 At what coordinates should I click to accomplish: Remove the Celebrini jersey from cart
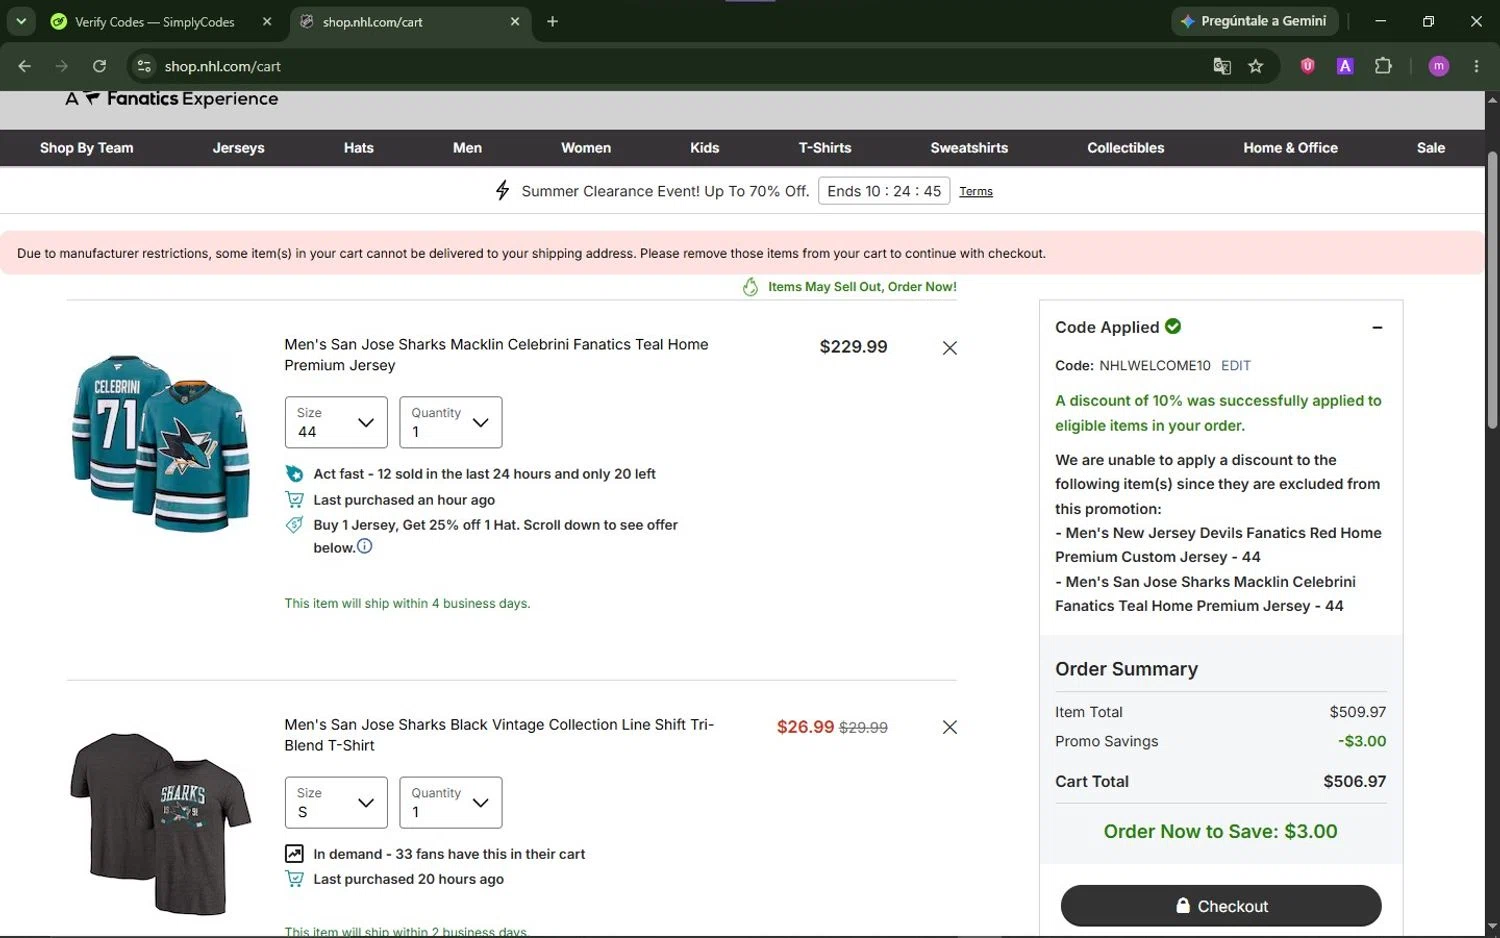(950, 348)
